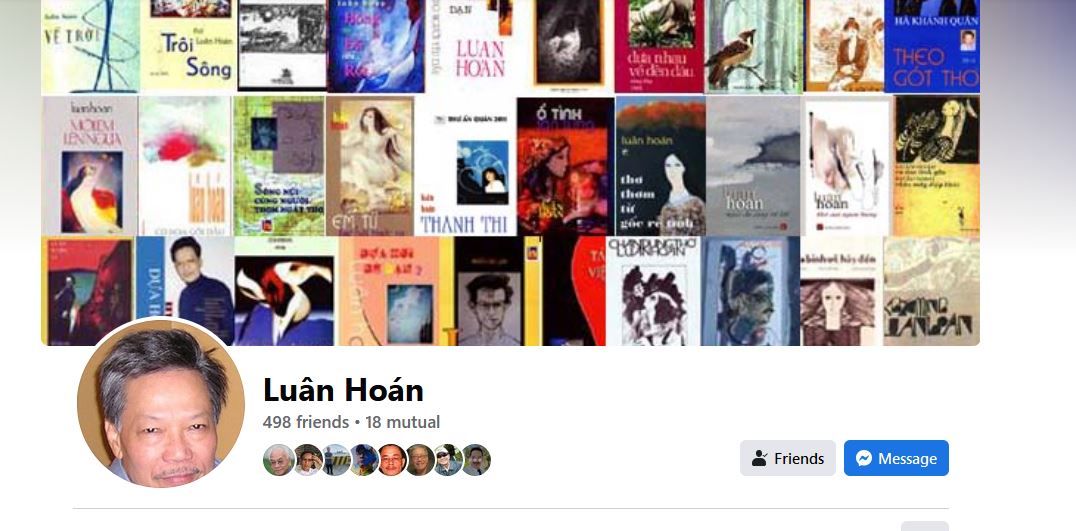Open the 'Mời Em Lên Ngựa' book cover
The width and height of the screenshot is (1076, 531).
coord(90,165)
